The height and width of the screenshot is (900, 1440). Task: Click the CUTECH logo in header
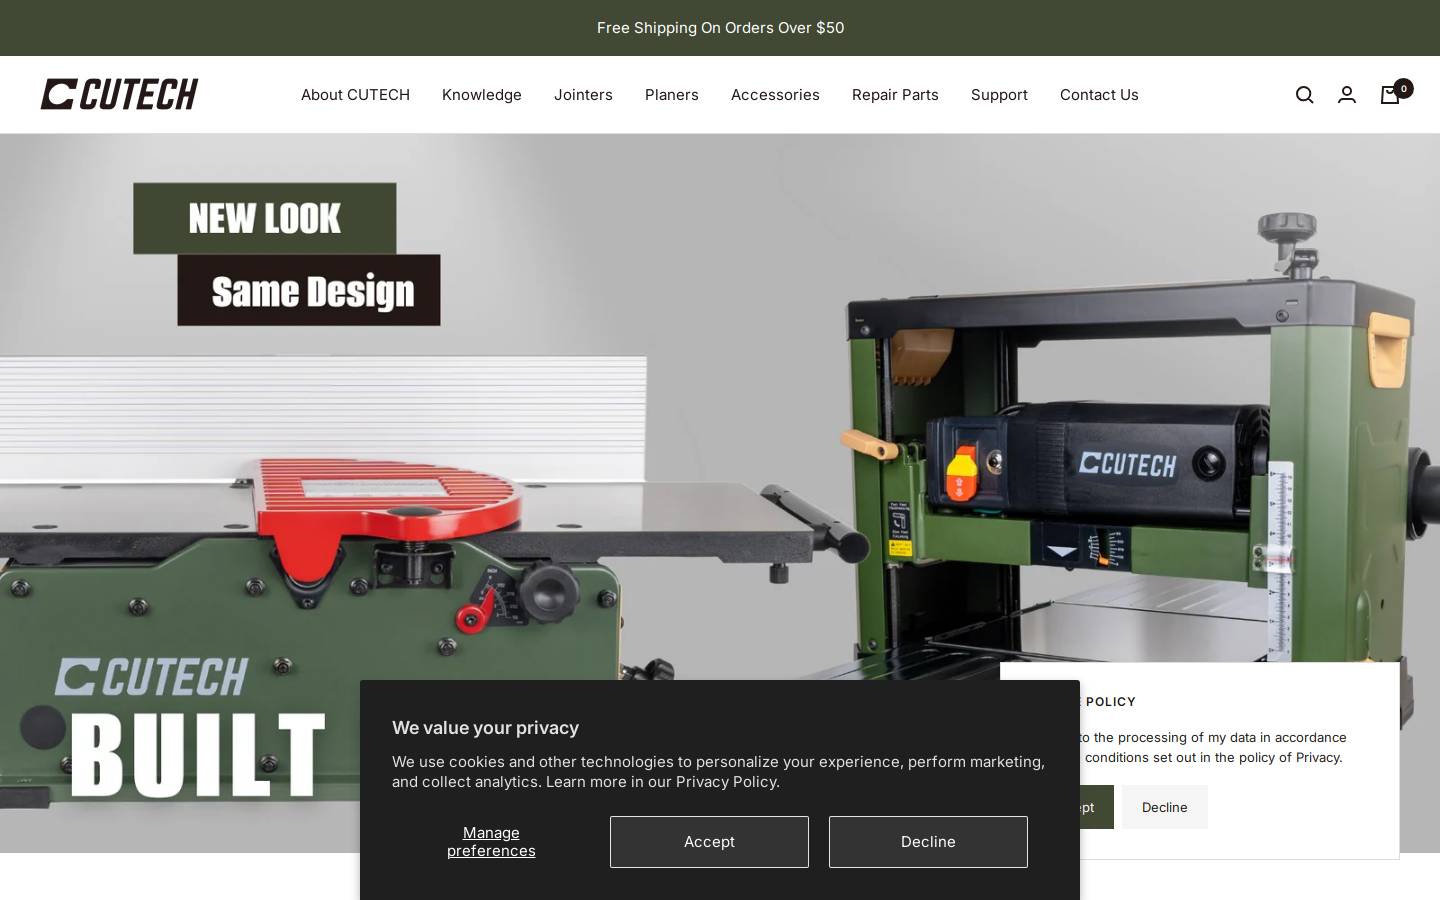point(119,94)
